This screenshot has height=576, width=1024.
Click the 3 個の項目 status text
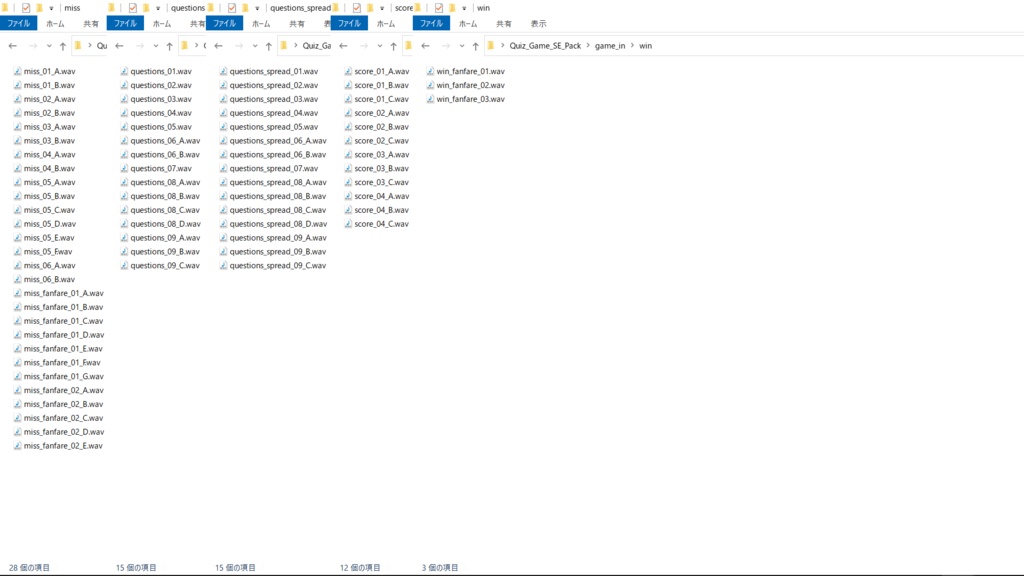[440, 568]
